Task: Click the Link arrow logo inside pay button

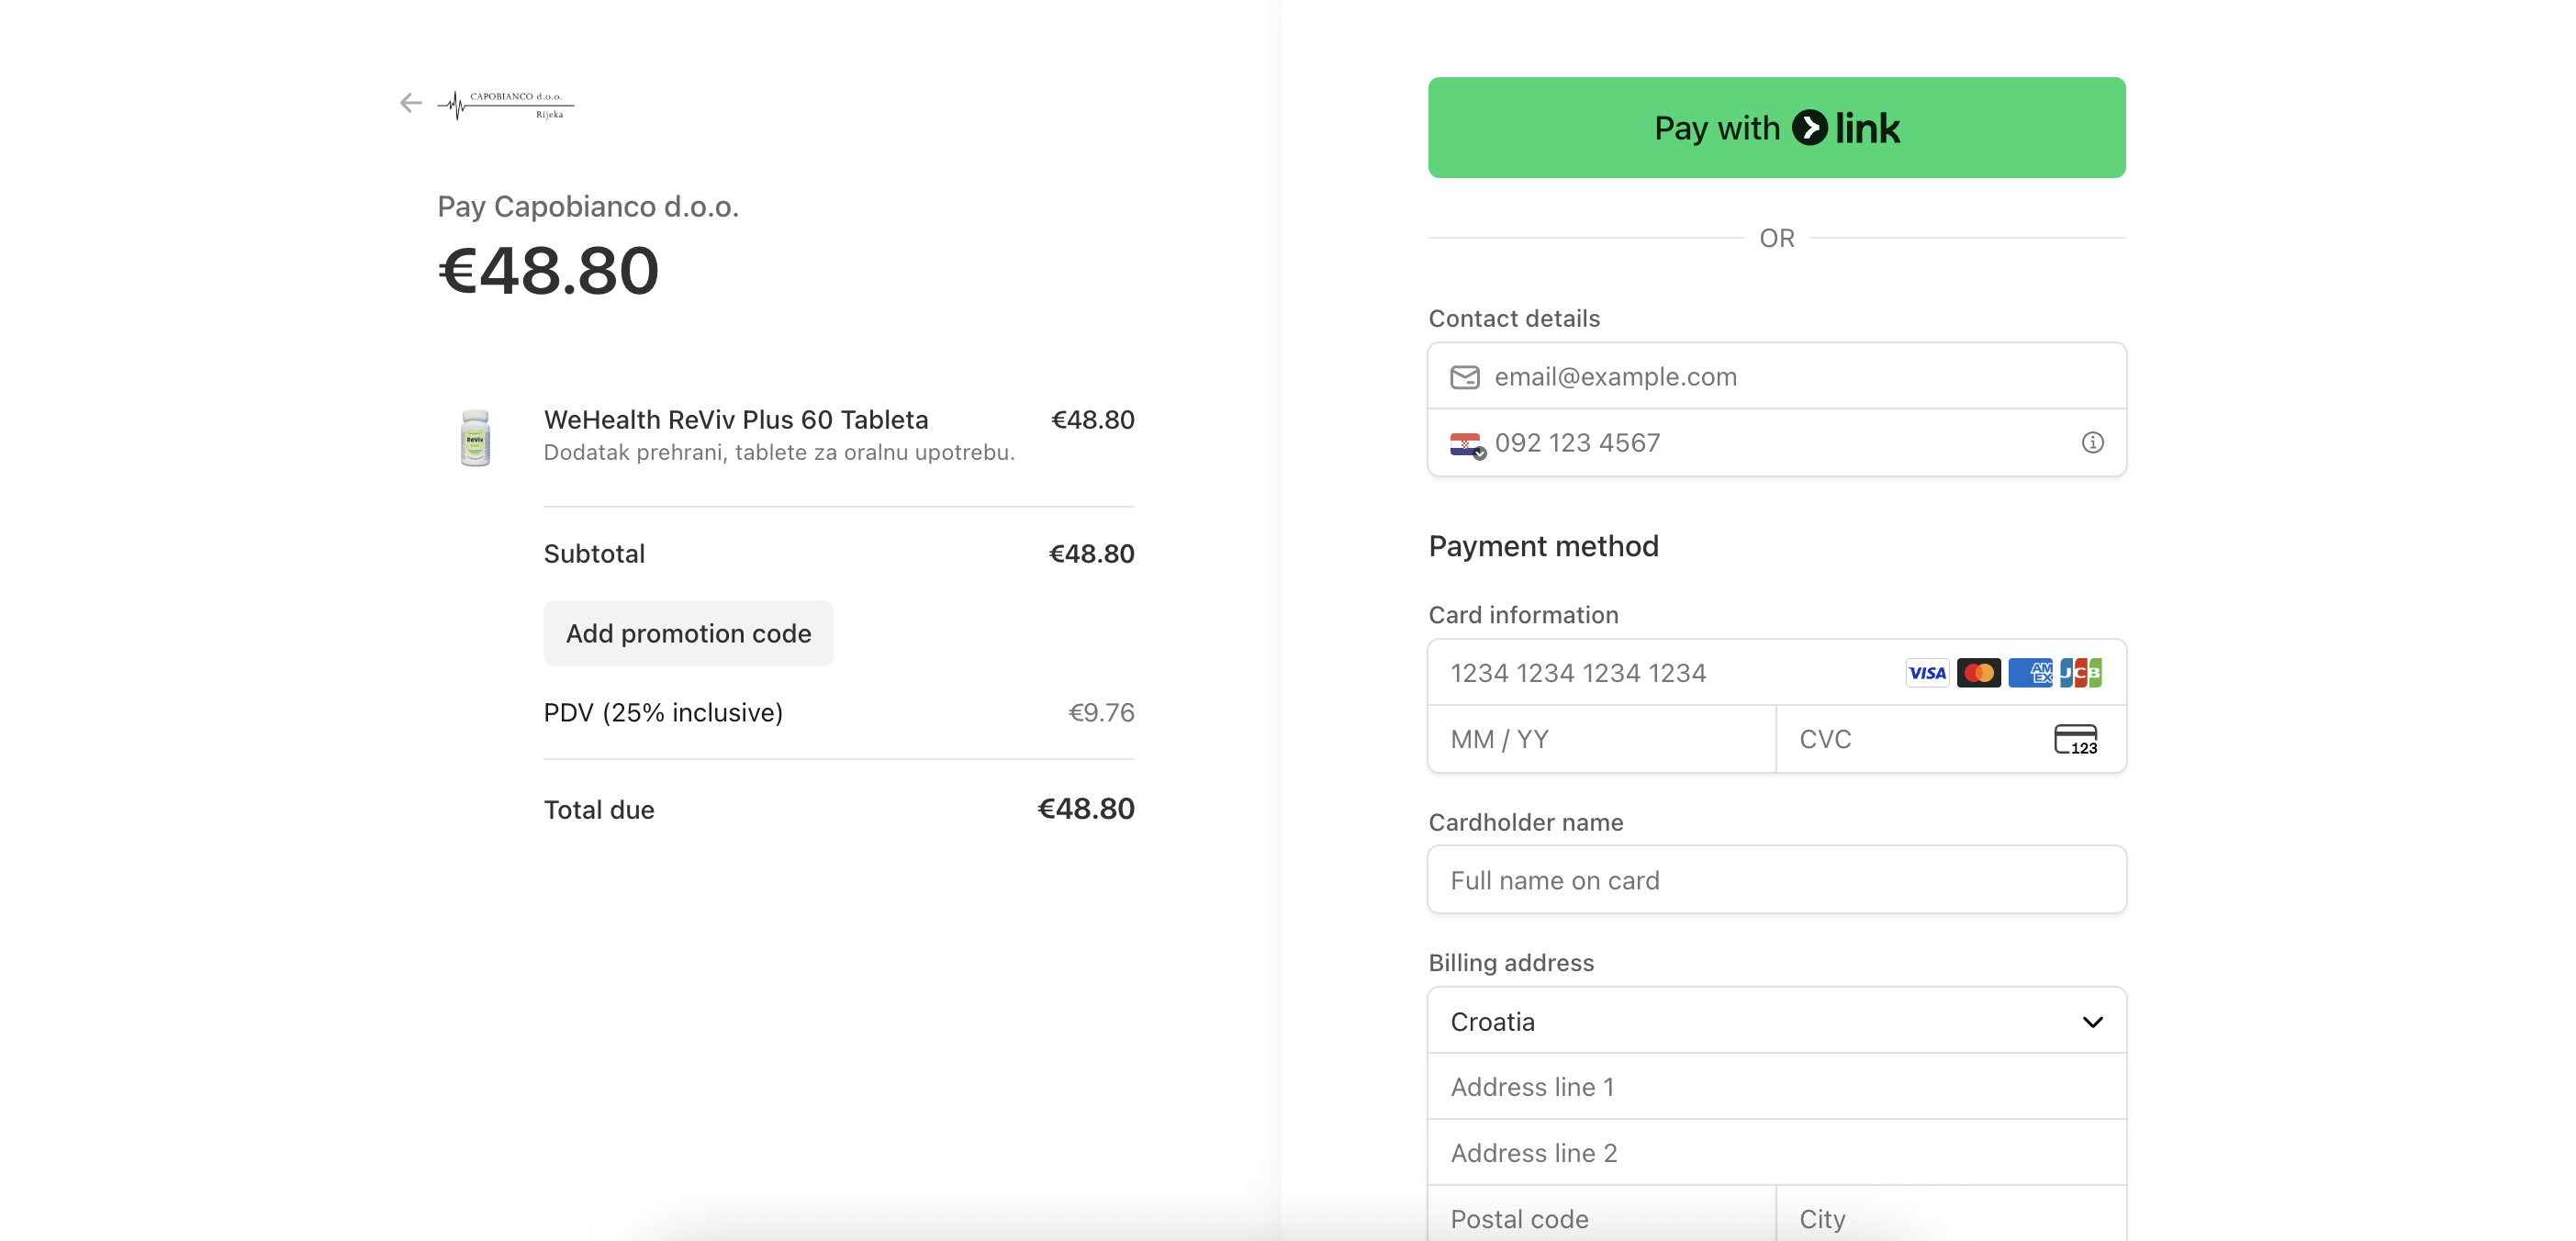Action: [1810, 128]
